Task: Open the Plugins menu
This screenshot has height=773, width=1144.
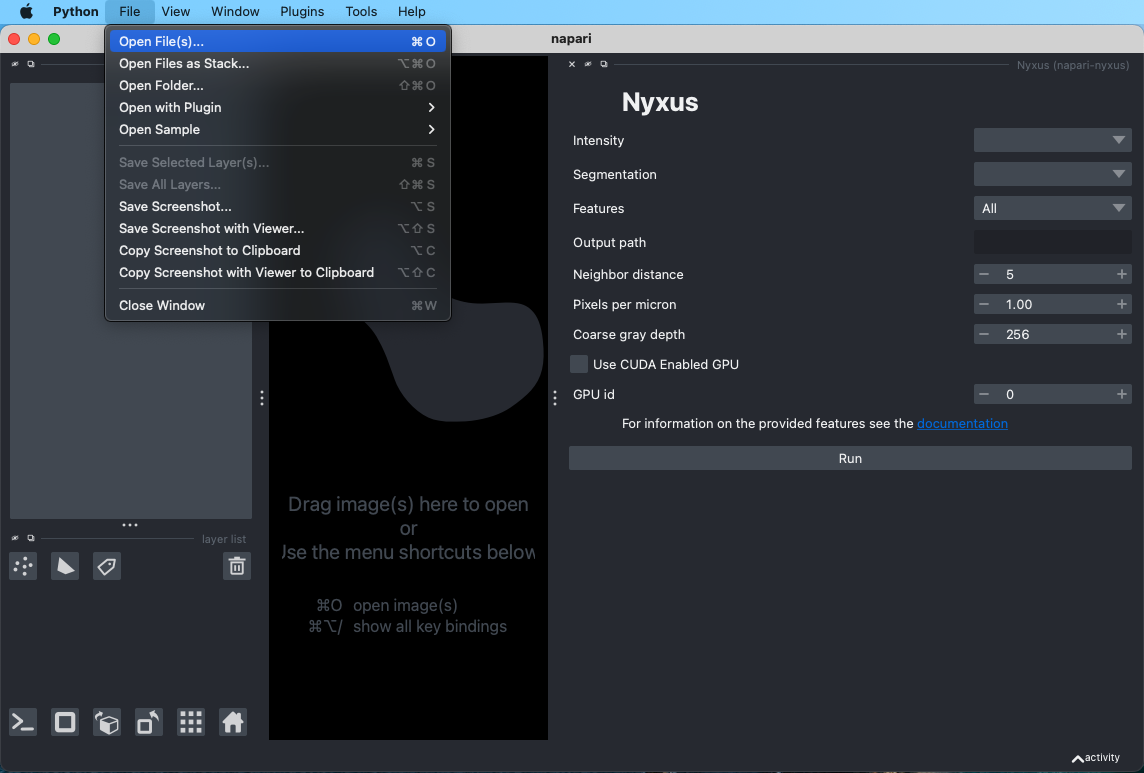Action: (302, 12)
